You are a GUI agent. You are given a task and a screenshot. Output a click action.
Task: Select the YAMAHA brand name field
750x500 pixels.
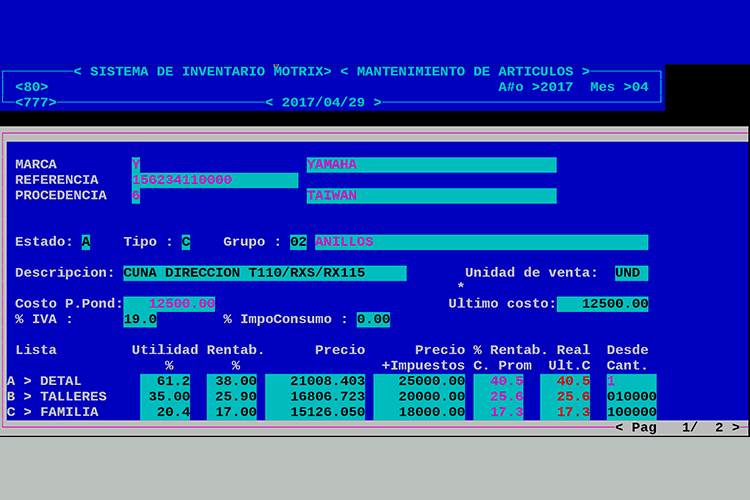coord(431,165)
